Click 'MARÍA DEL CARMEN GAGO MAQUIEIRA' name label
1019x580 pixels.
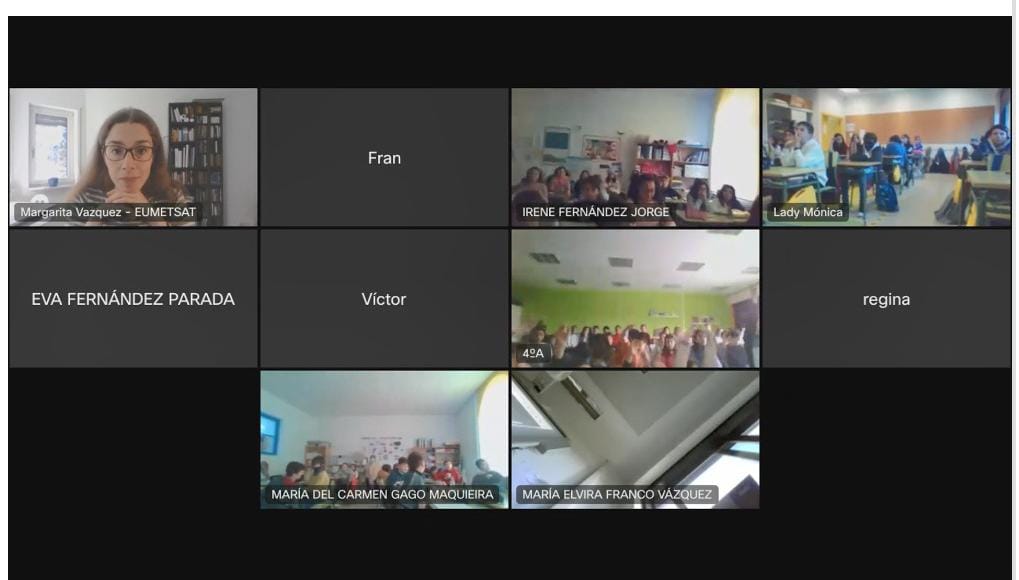pyautogui.click(x=382, y=494)
